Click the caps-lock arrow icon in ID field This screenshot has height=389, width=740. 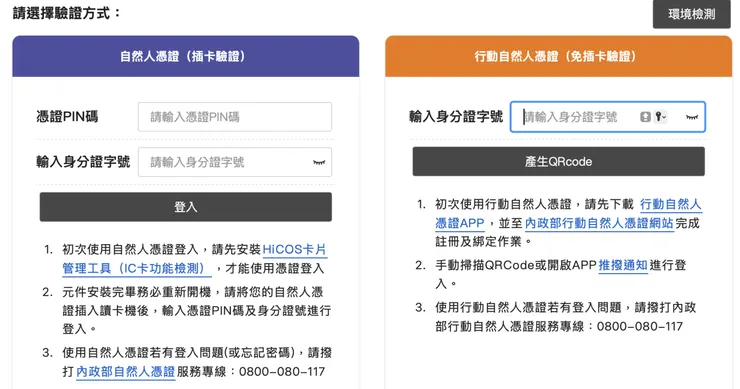(645, 117)
